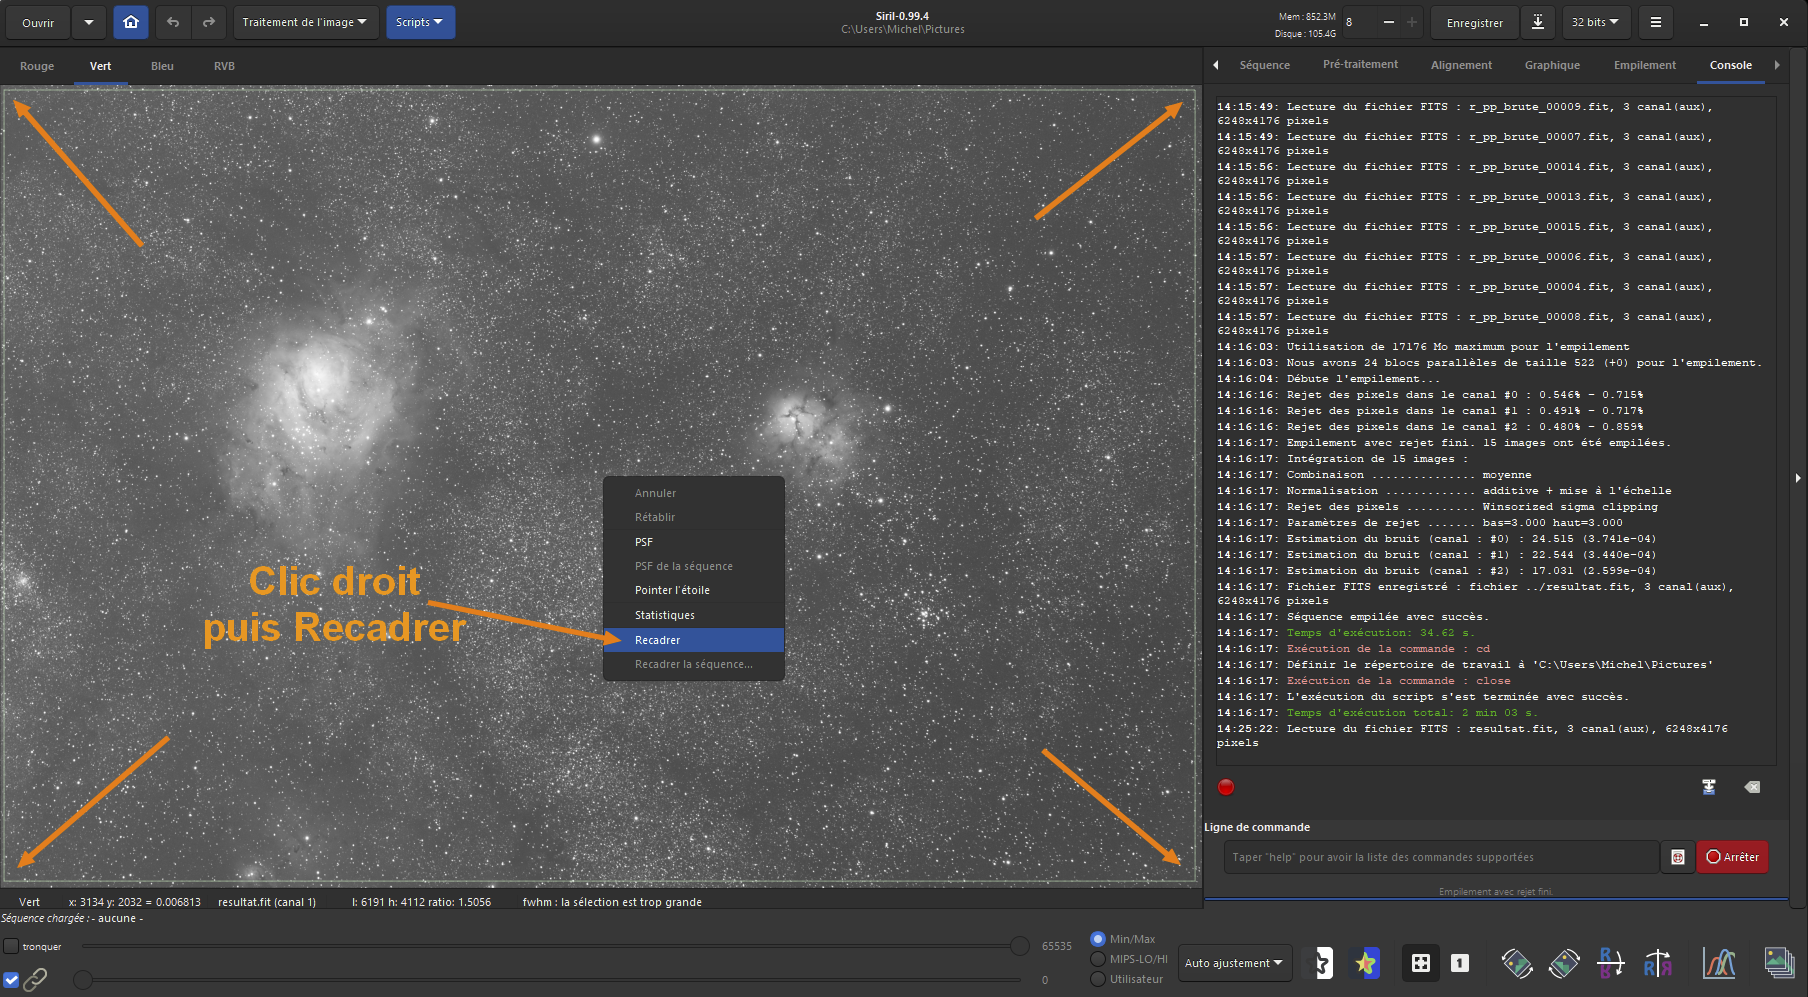Open the "Traitement de l'image" menu
Screen dimensions: 1808x997
305,22
